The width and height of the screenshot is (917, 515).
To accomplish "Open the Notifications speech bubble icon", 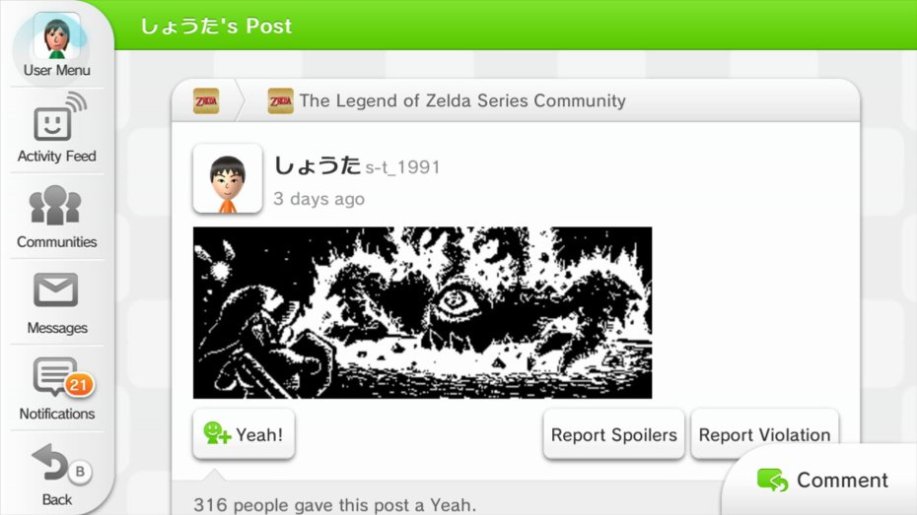I will point(56,376).
